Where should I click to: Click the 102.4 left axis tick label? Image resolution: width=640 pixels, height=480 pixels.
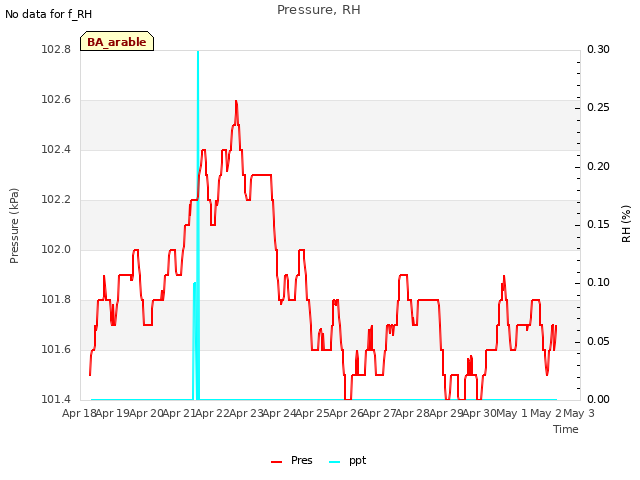pyautogui.click(x=56, y=149)
